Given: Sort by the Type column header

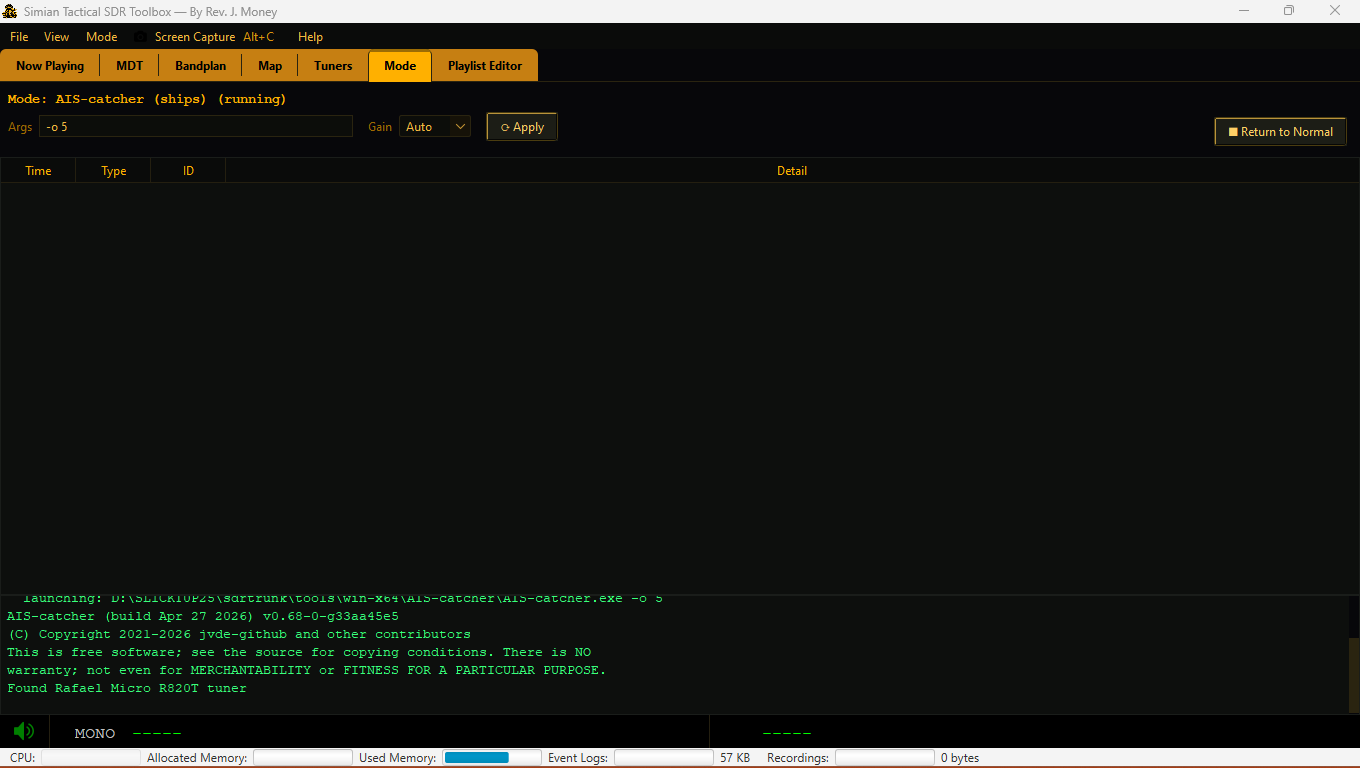Looking at the screenshot, I should (114, 171).
